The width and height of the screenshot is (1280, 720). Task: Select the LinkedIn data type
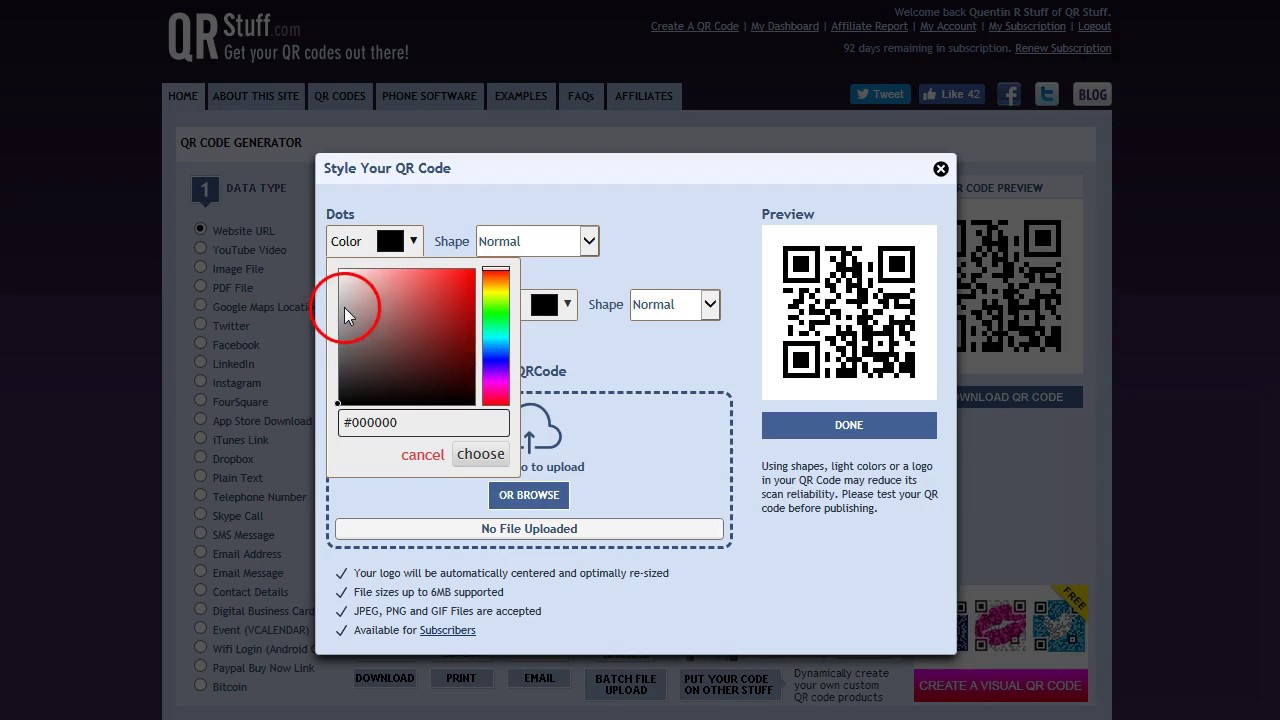pos(200,362)
